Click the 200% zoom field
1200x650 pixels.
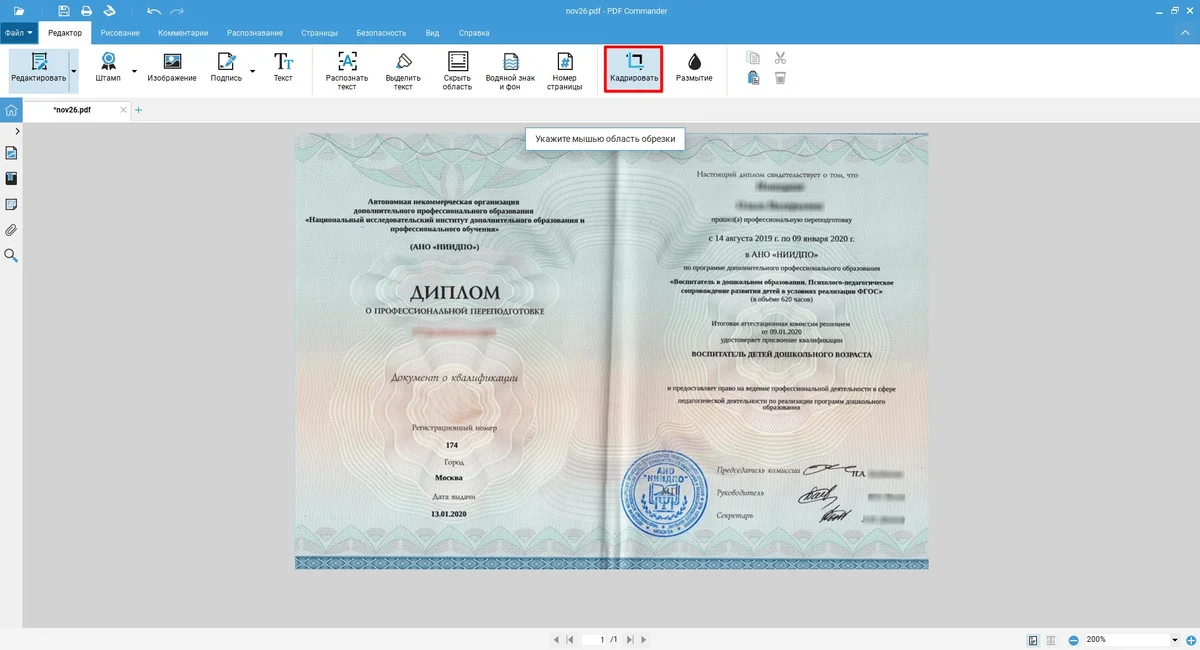[1126, 639]
